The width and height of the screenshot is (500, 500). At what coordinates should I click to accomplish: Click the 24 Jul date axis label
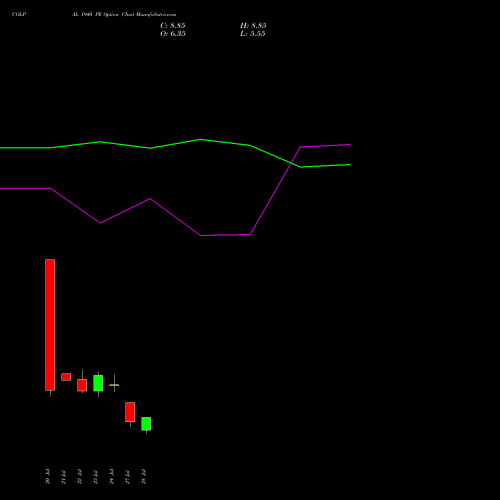pyautogui.click(x=111, y=477)
